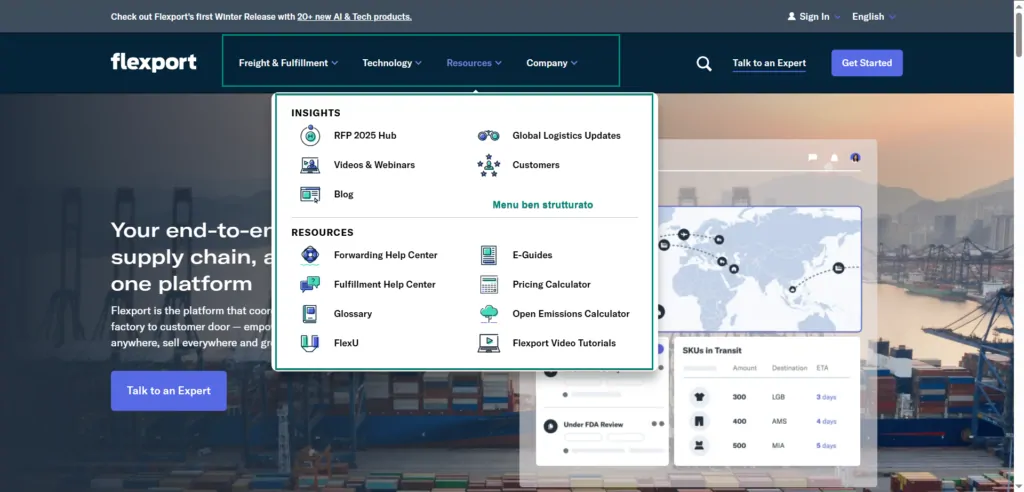Click the Videos & Webinars icon

(310, 165)
